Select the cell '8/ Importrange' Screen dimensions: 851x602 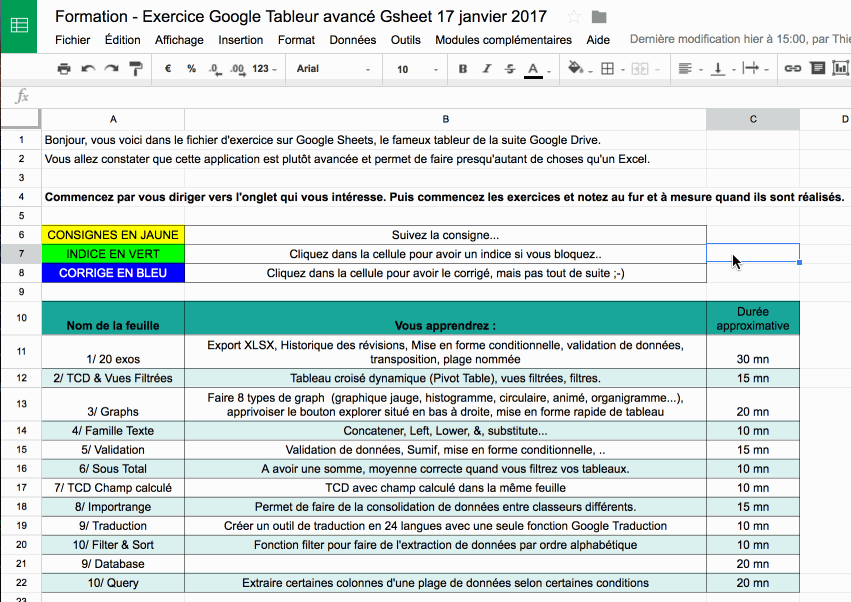113,507
